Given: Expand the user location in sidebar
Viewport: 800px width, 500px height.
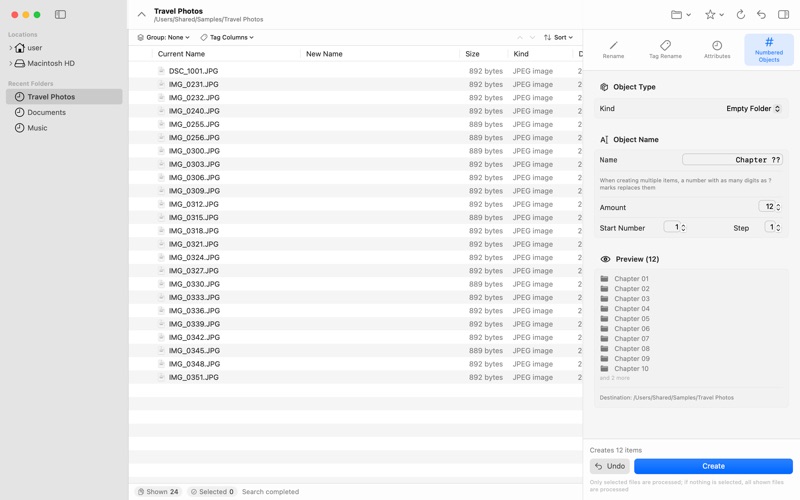Looking at the screenshot, I should 11,48.
